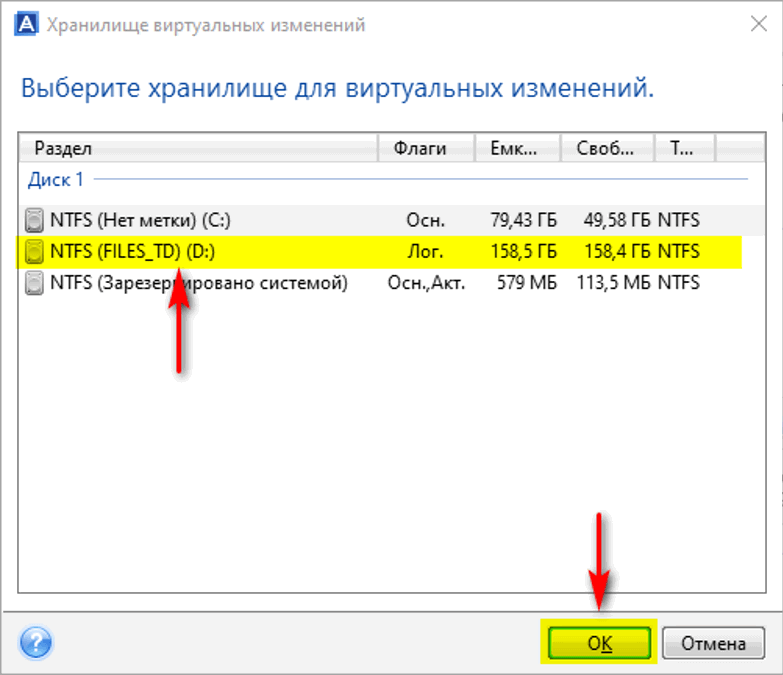Click the 49,58 ГБ free space value

tap(617, 220)
